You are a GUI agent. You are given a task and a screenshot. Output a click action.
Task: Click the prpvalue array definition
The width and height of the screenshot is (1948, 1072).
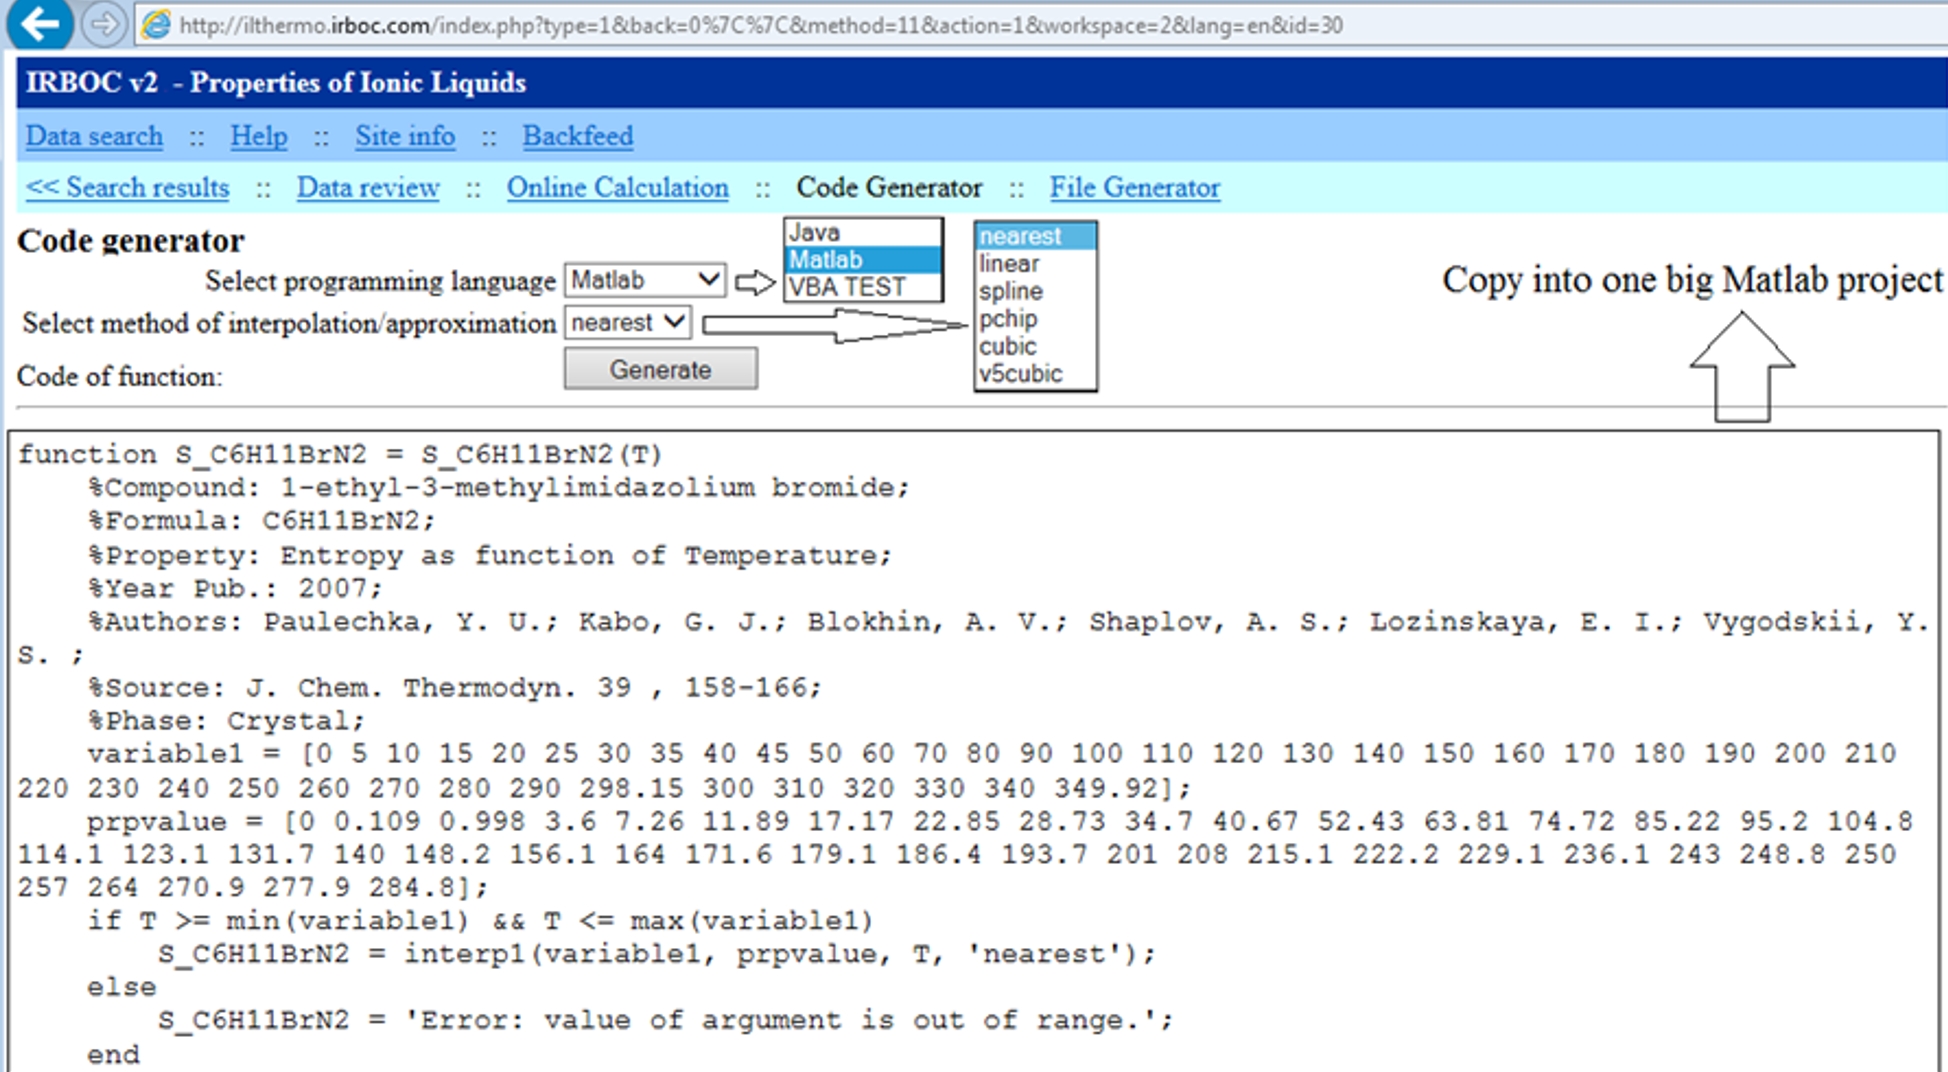point(965,854)
